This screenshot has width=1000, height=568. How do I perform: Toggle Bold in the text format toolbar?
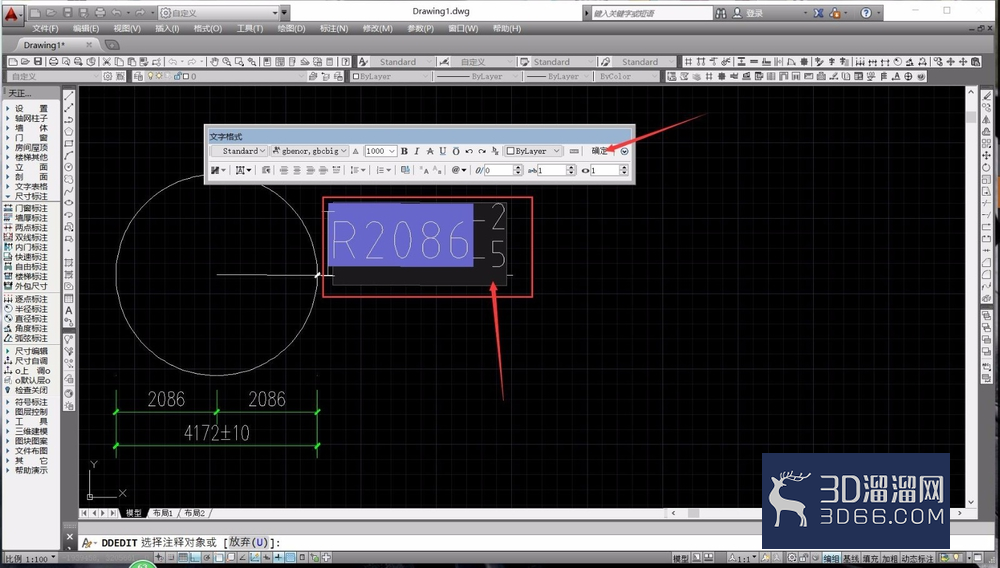(404, 151)
